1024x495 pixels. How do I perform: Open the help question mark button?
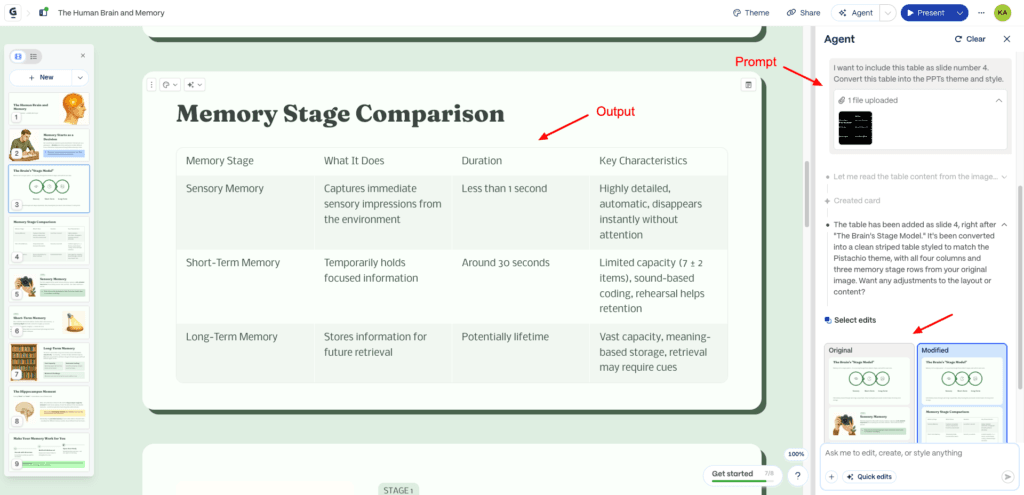tap(796, 476)
